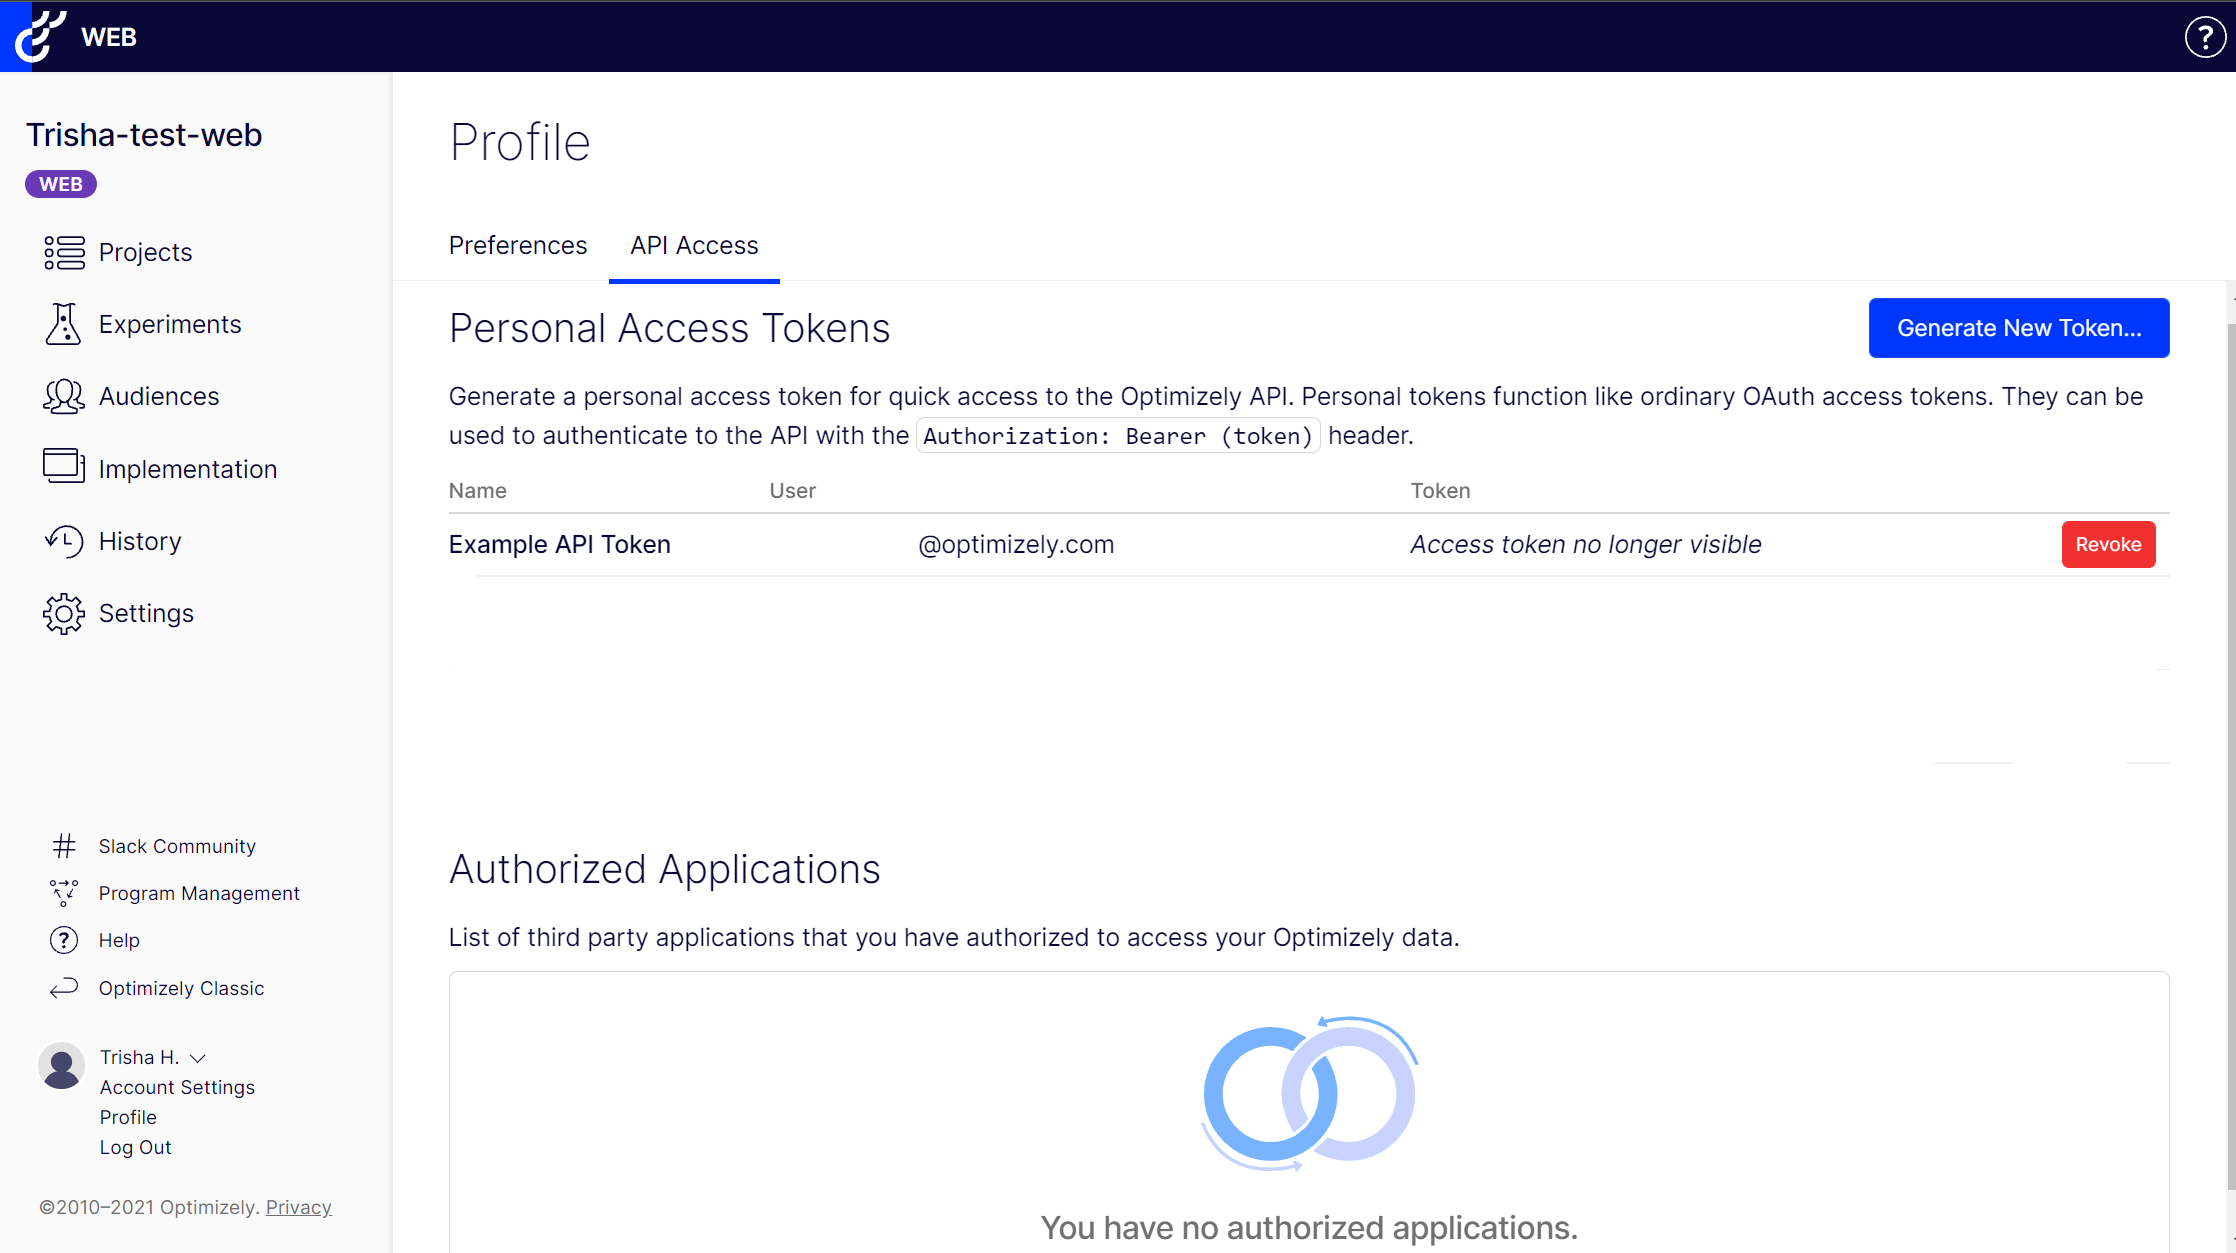Open Slack Community link
2236x1253 pixels.
point(177,846)
